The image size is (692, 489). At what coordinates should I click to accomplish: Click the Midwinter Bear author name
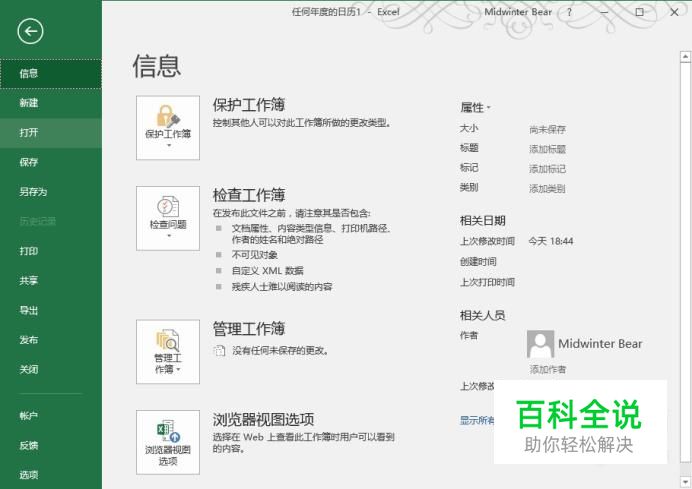(x=600, y=343)
